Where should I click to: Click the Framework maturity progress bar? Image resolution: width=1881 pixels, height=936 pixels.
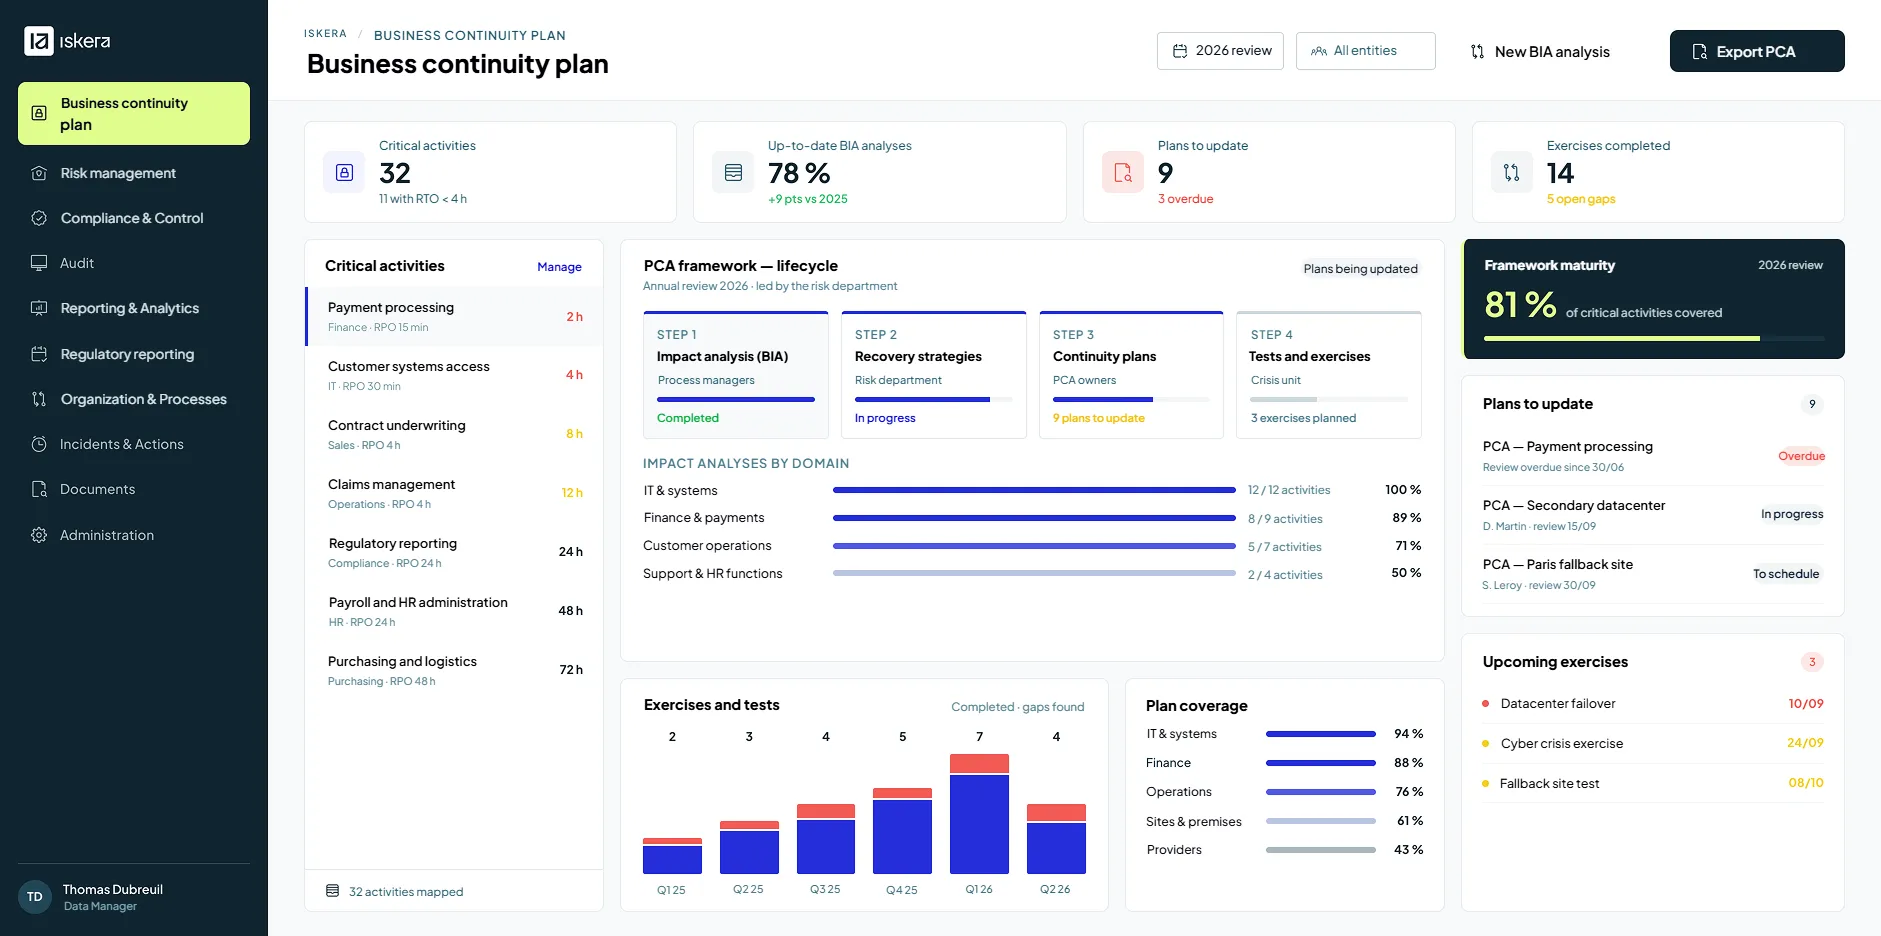click(1653, 338)
